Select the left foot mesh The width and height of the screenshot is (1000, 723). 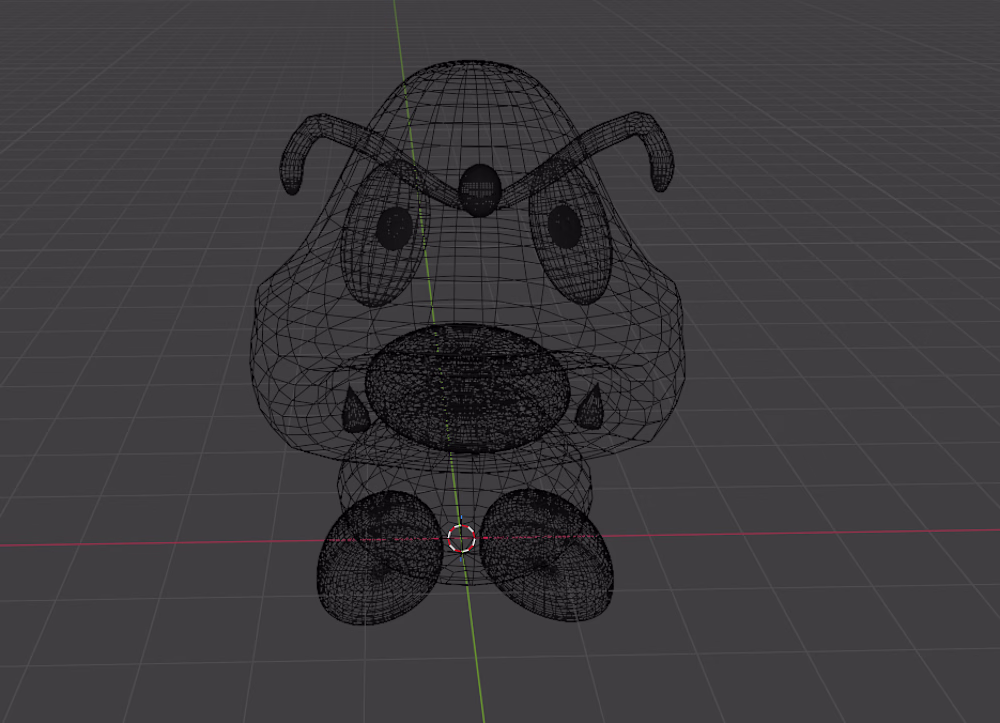(380, 557)
